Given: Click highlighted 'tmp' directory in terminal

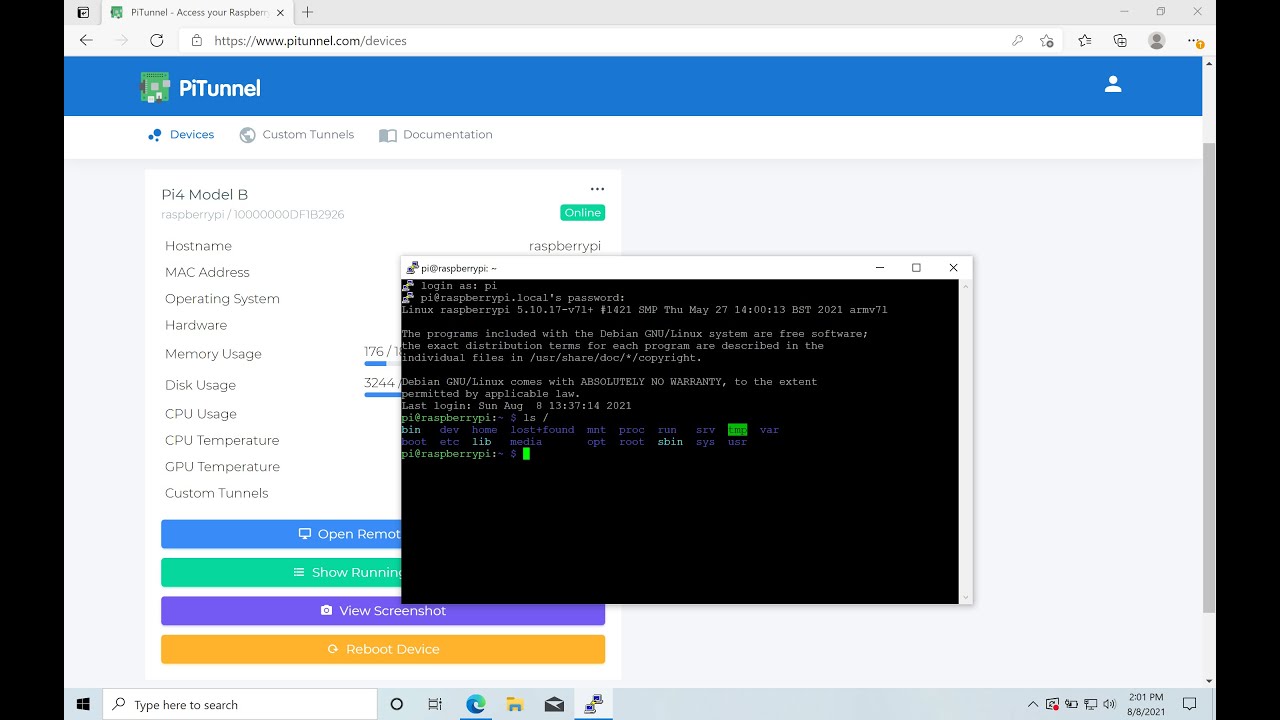Looking at the screenshot, I should click(737, 430).
